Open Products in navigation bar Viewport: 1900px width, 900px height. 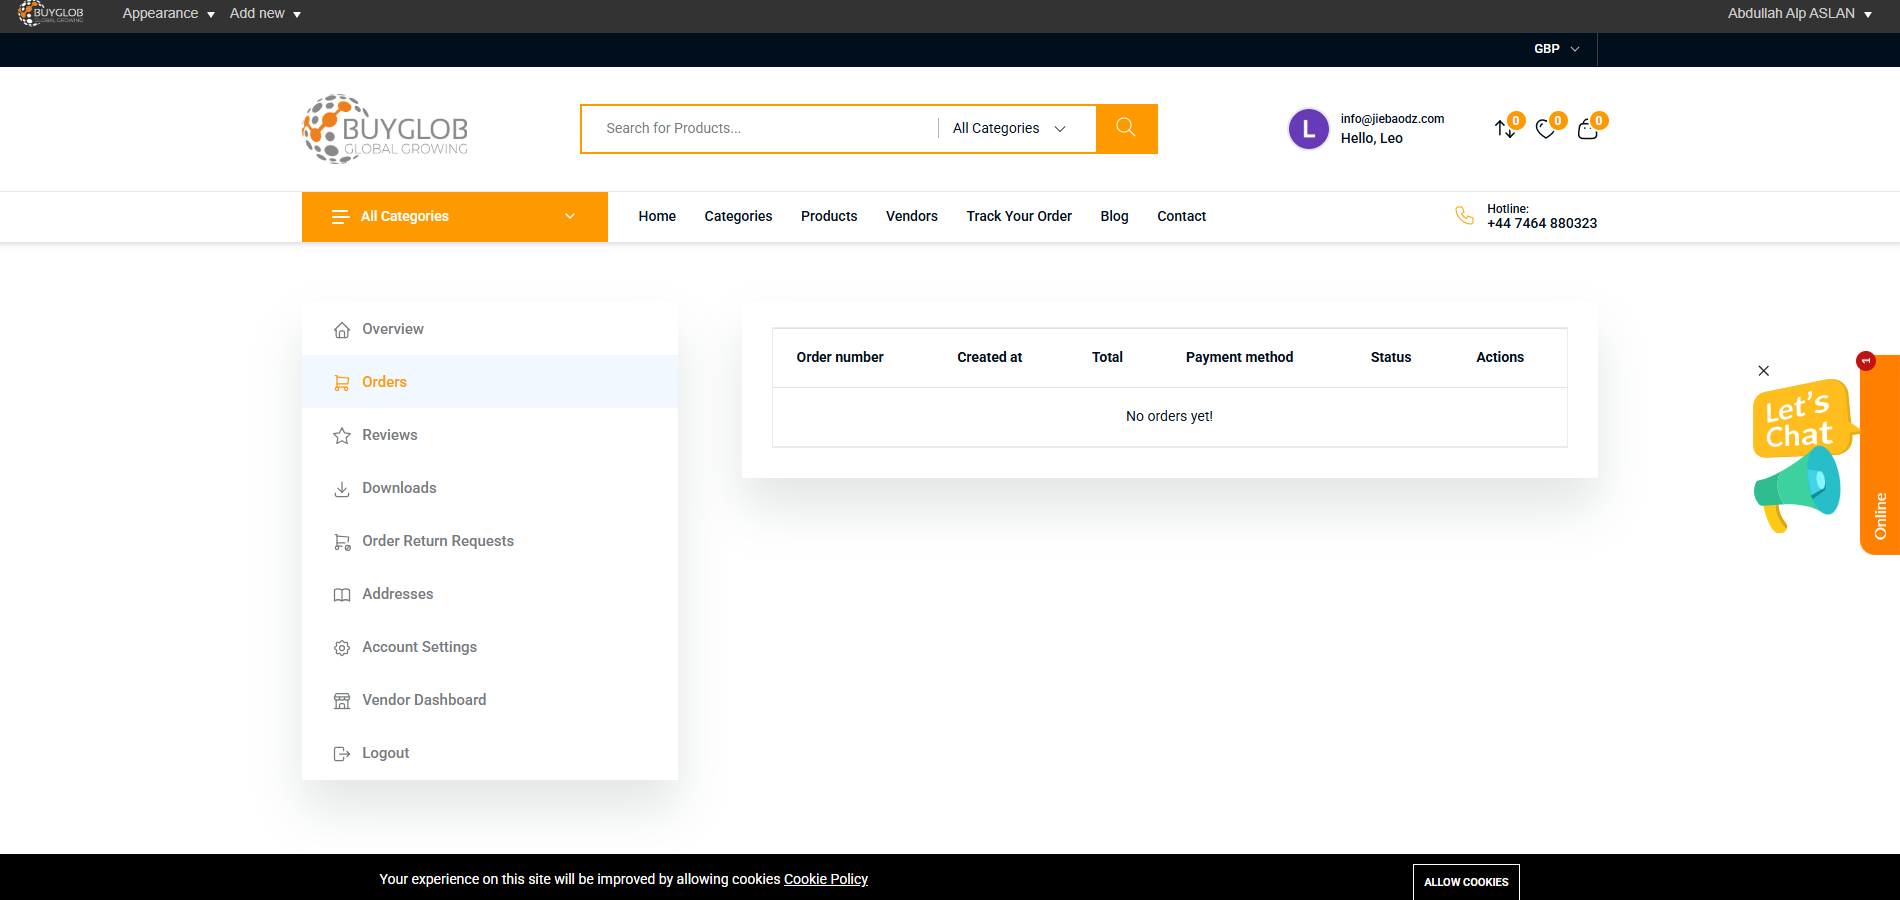click(829, 217)
